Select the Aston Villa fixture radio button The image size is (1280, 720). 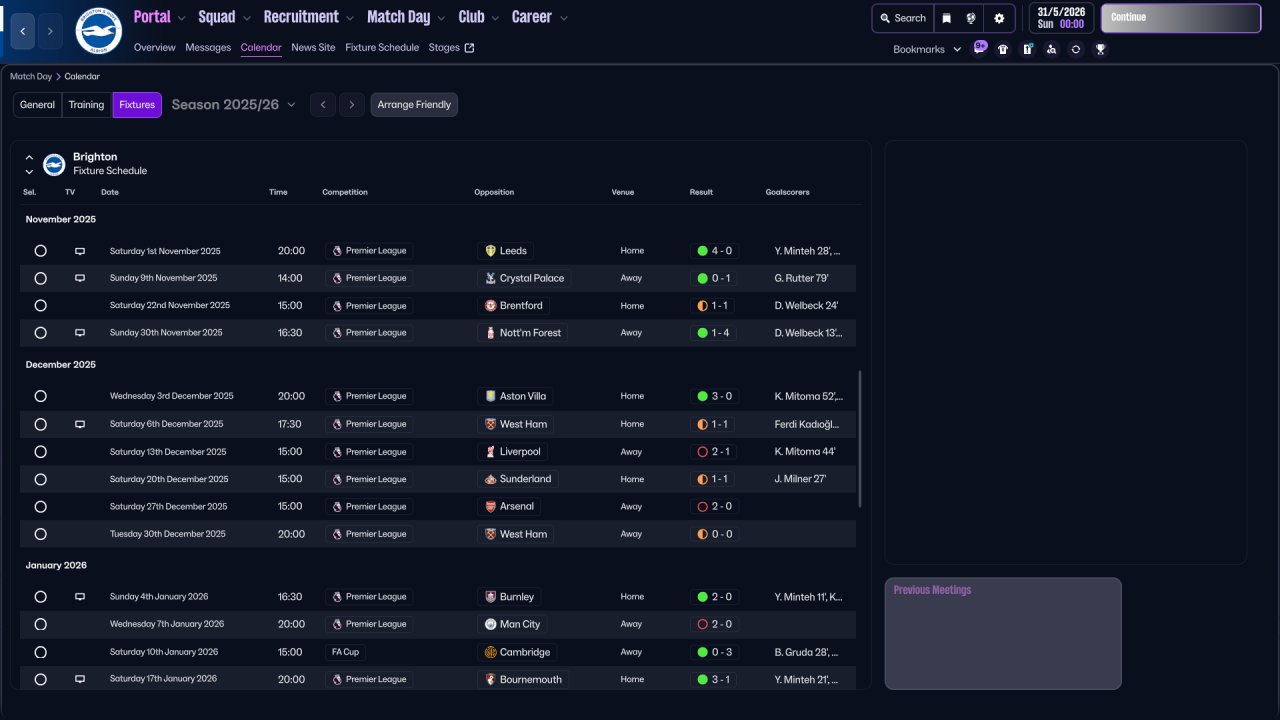tap(40, 397)
